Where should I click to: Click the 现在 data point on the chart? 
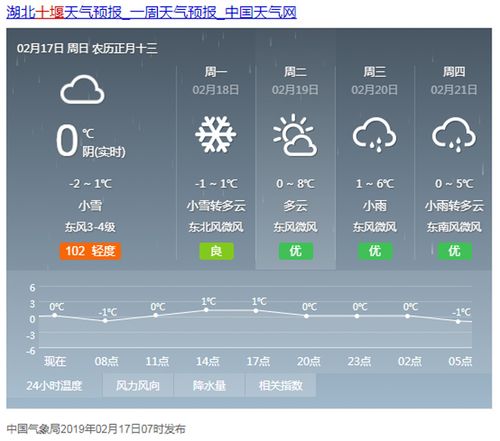pos(55,315)
